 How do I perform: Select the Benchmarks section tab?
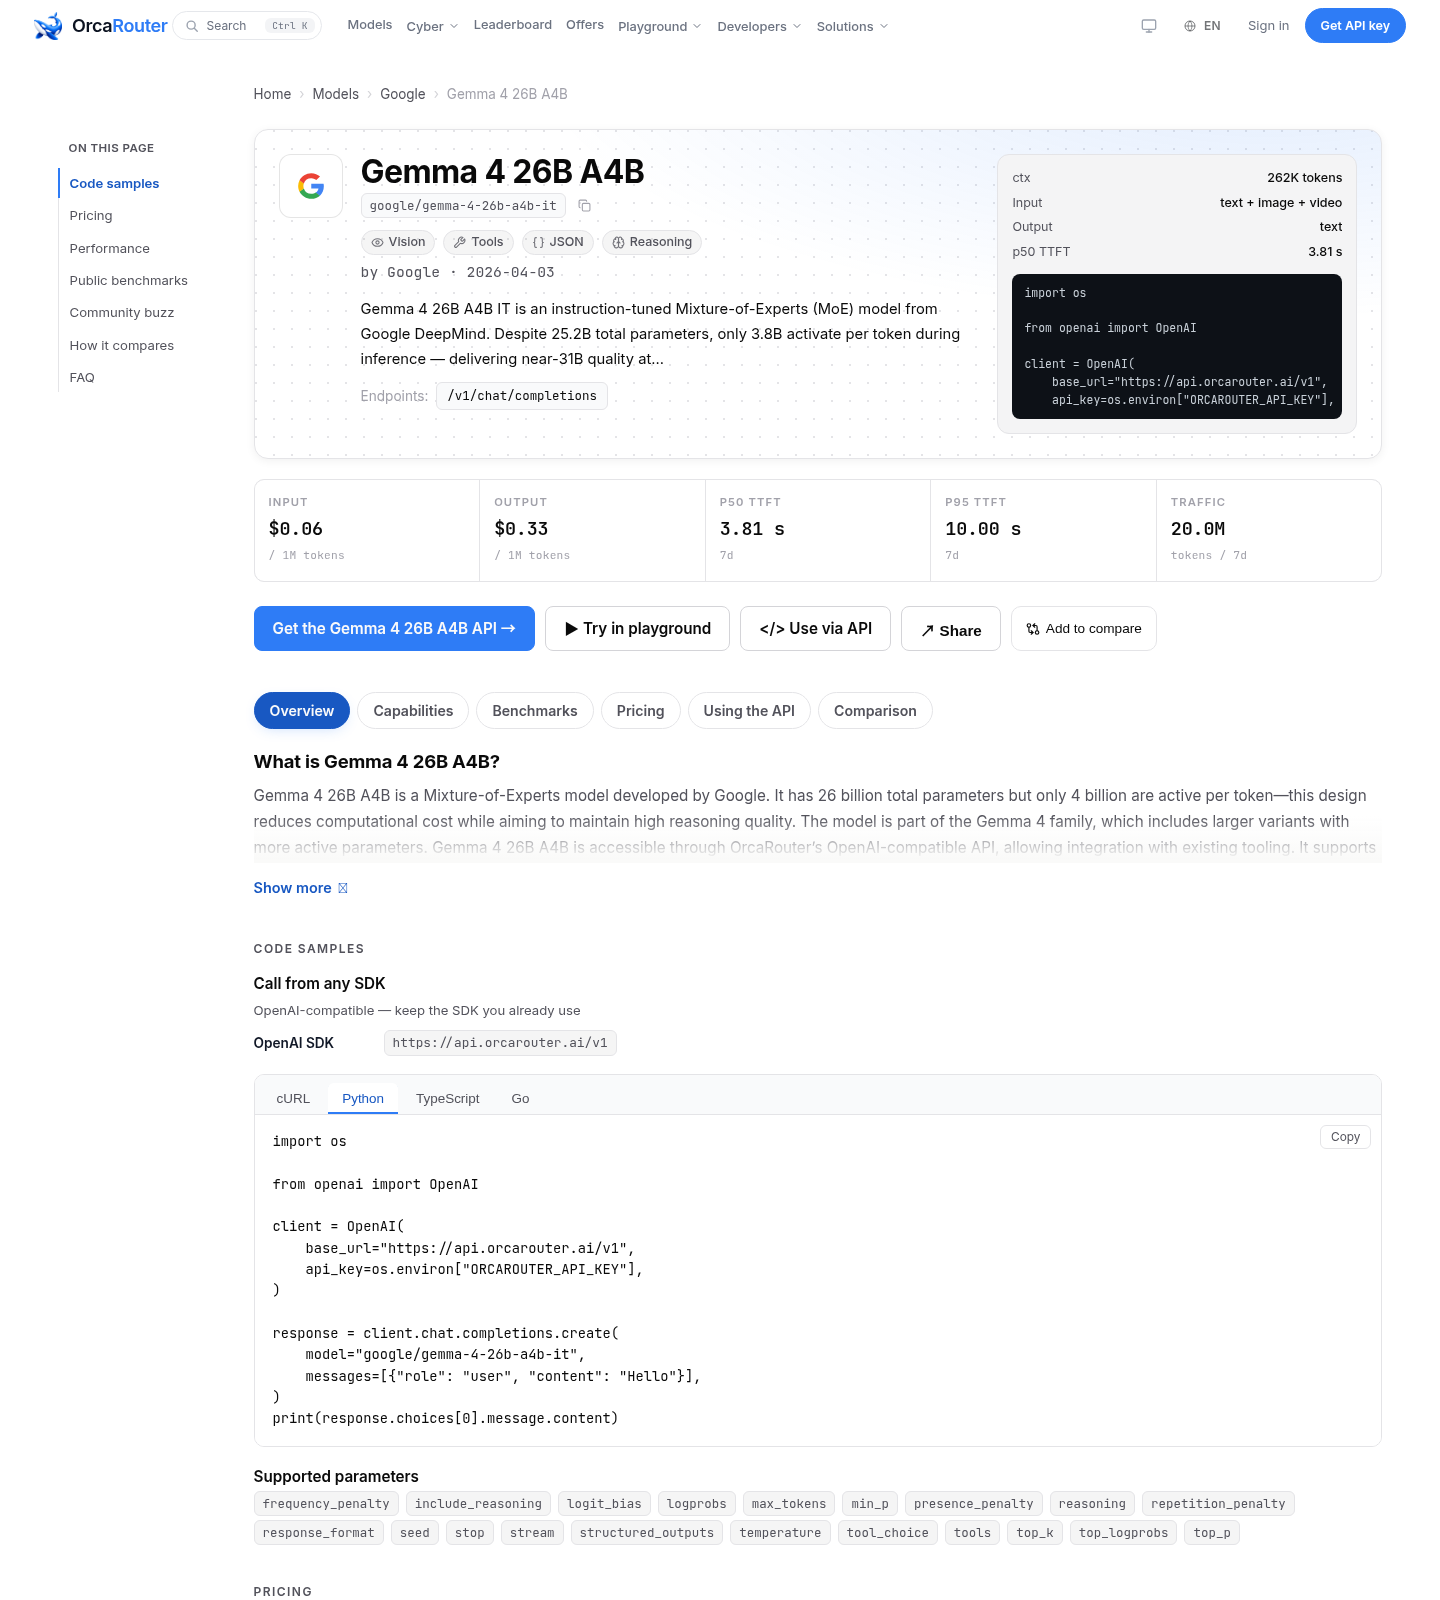pyautogui.click(x=534, y=711)
